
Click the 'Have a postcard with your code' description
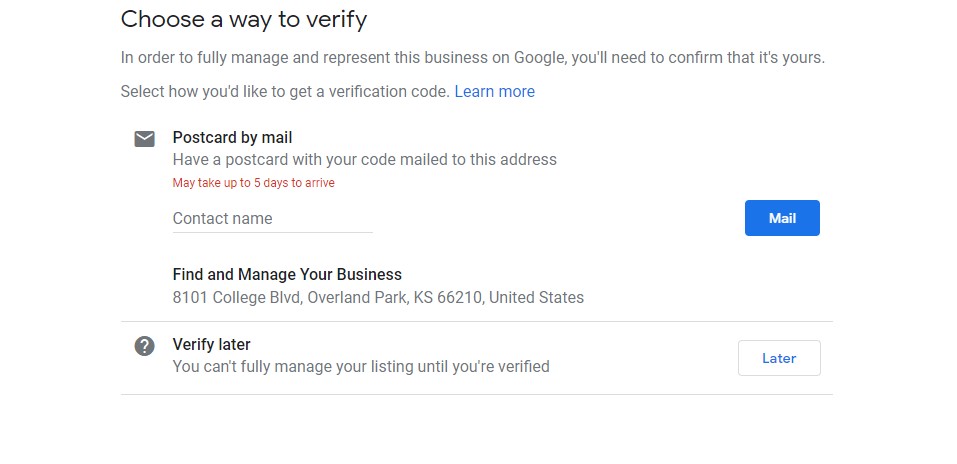[364, 160]
